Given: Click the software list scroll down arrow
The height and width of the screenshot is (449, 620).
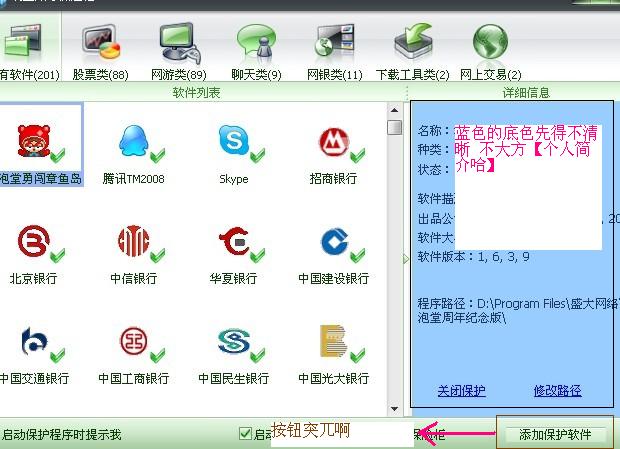Looking at the screenshot, I should pos(394,409).
